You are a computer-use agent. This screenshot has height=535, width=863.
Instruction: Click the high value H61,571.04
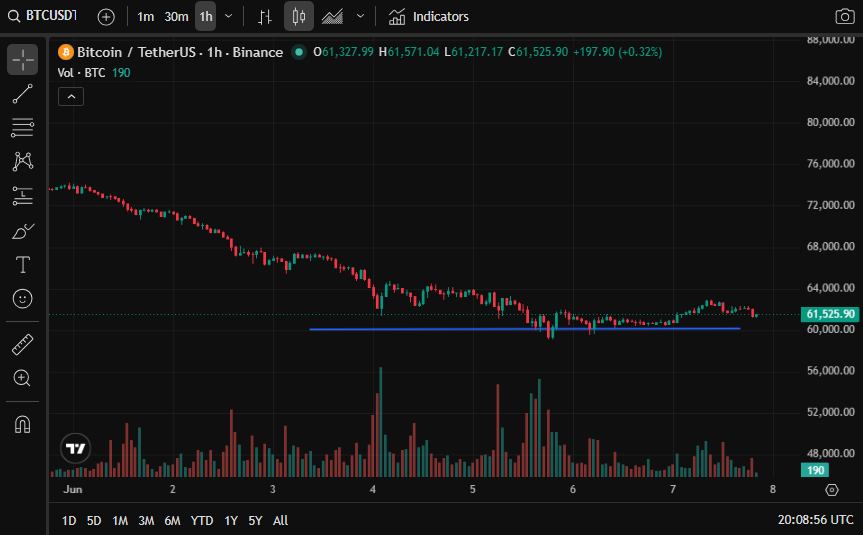[409, 52]
